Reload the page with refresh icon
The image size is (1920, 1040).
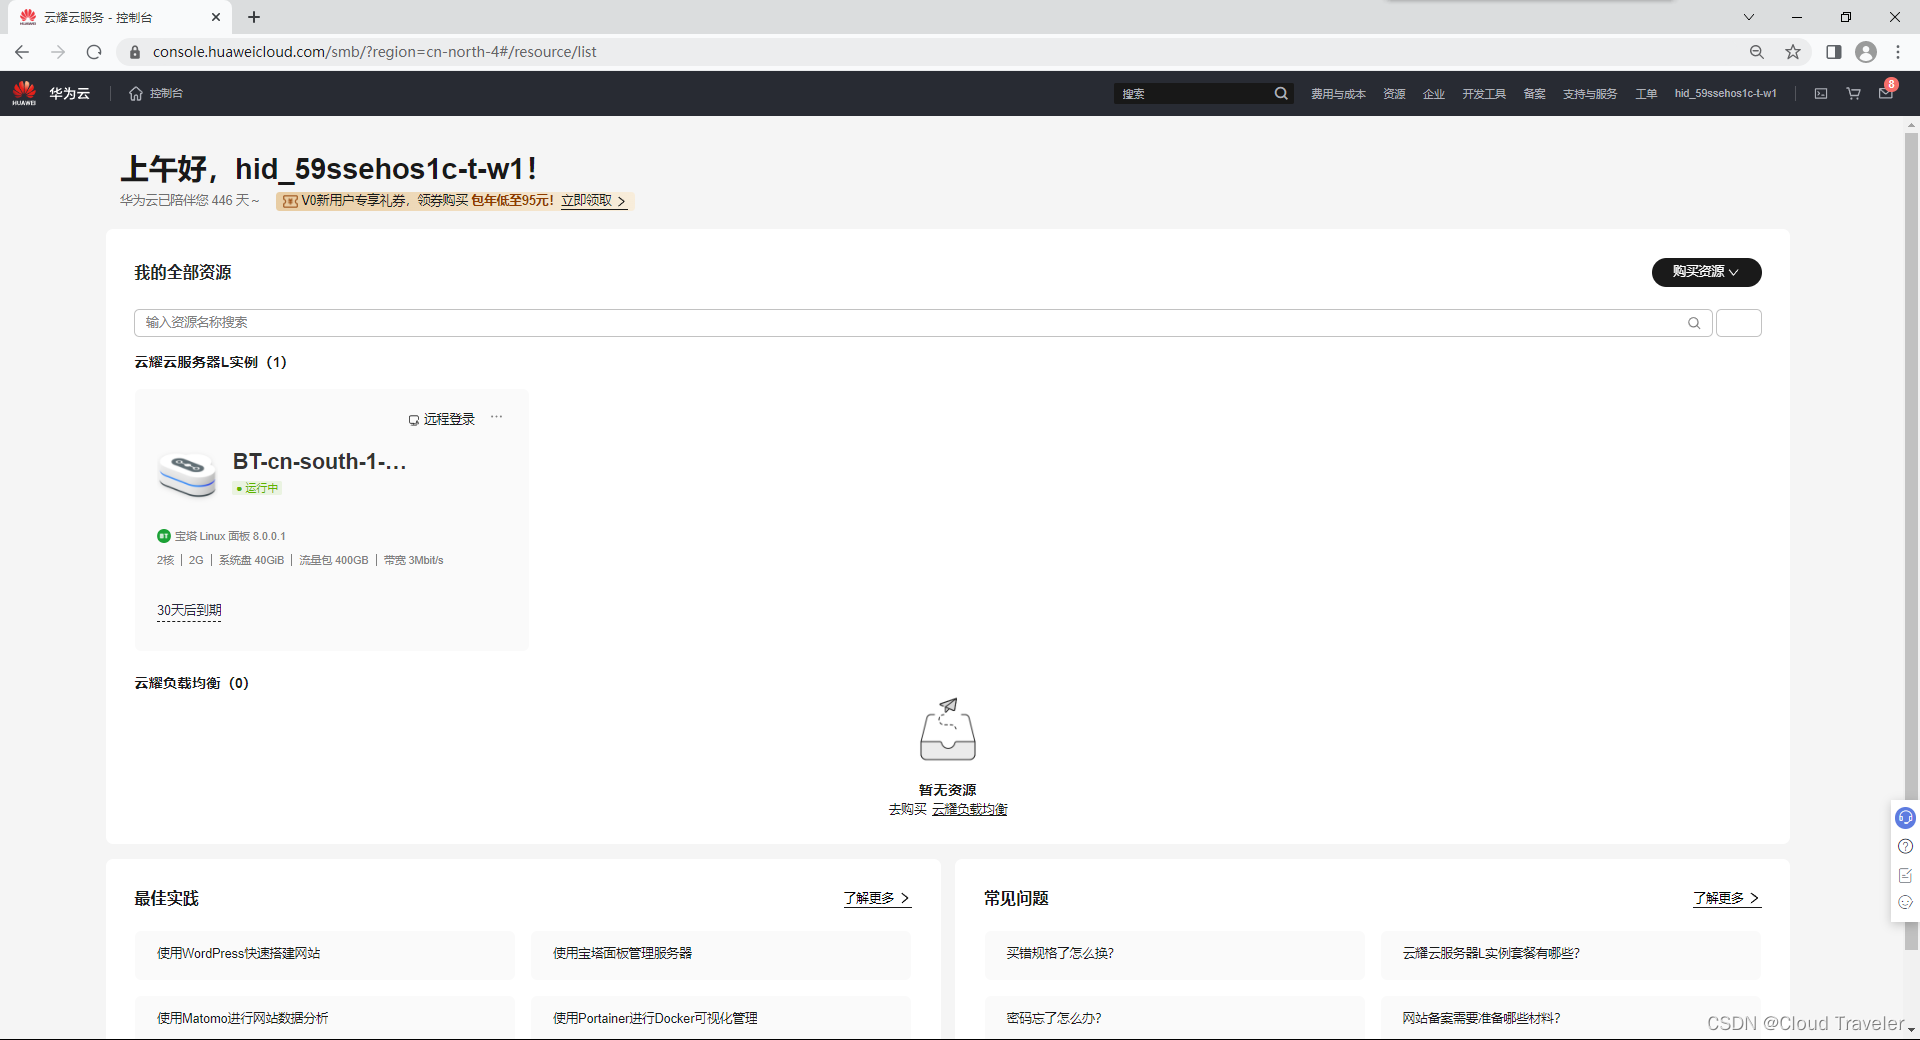pyautogui.click(x=94, y=52)
